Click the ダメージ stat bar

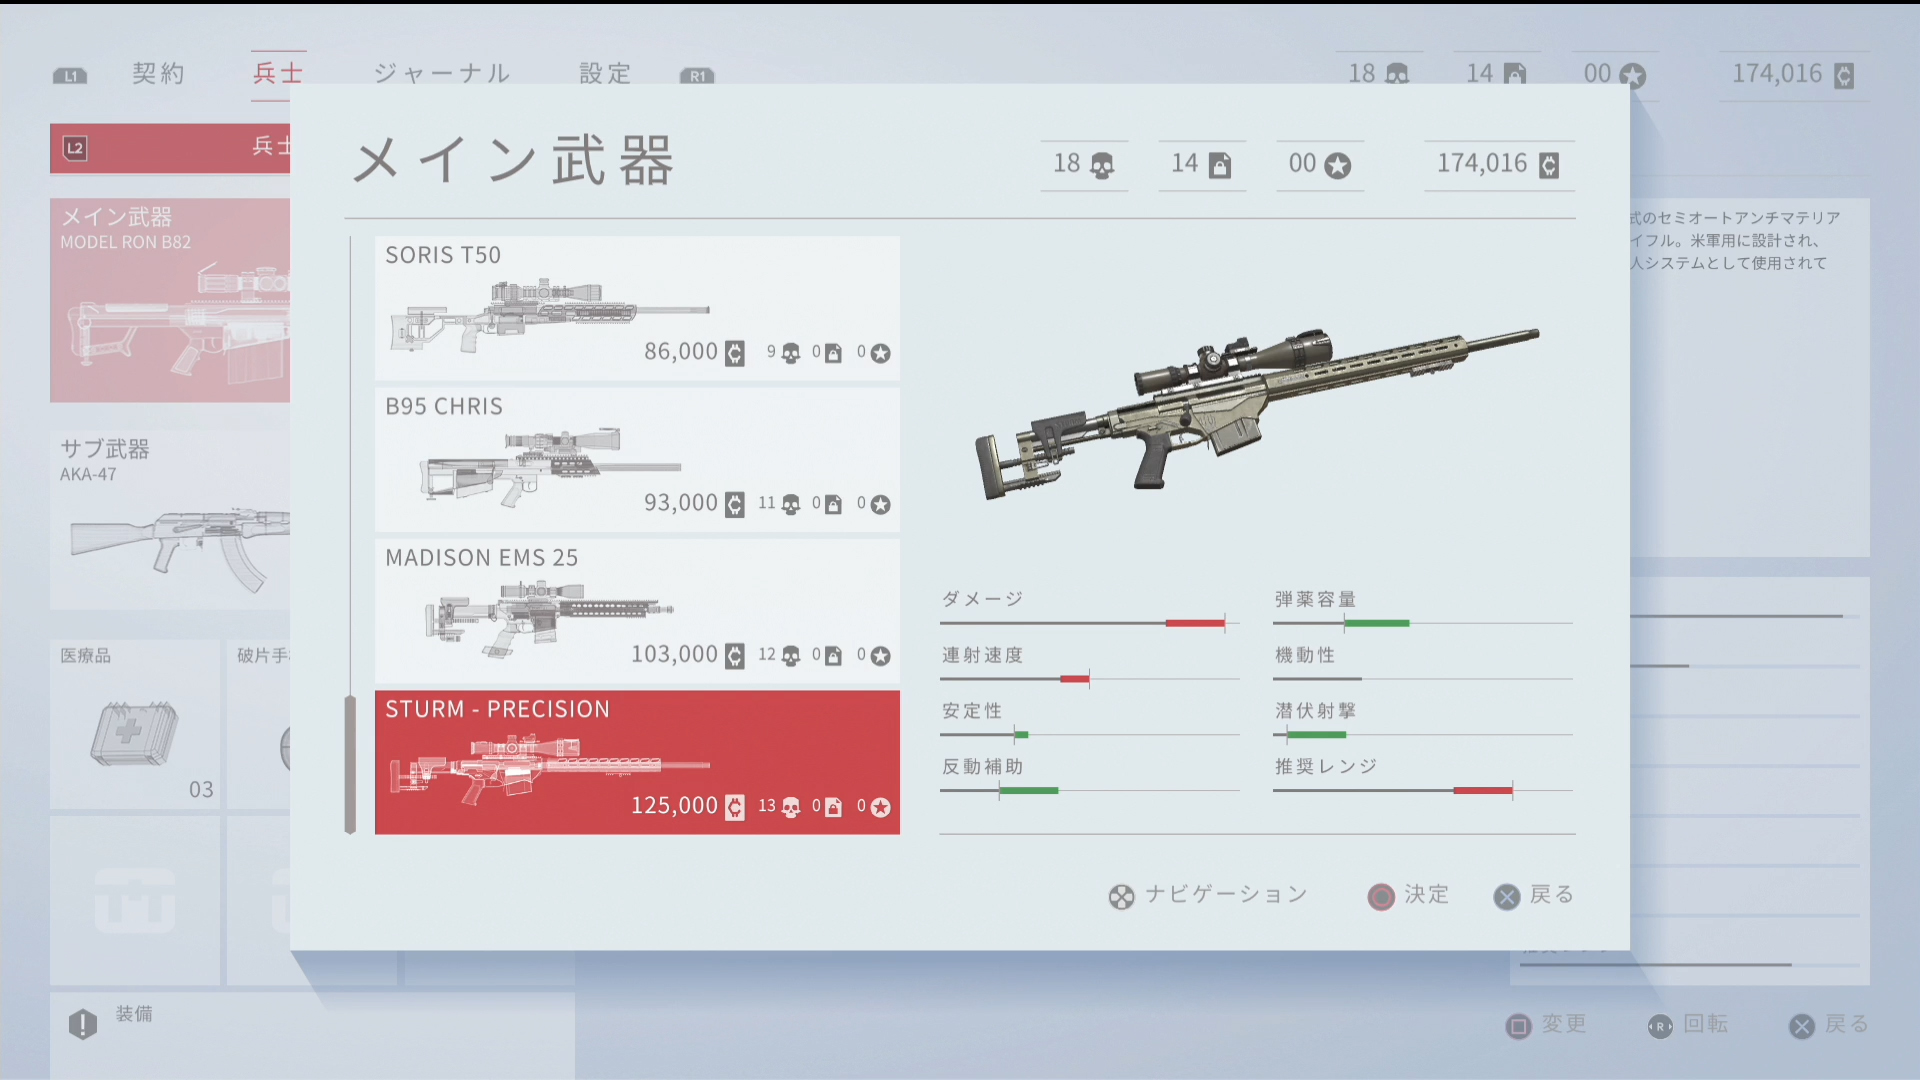point(1089,623)
